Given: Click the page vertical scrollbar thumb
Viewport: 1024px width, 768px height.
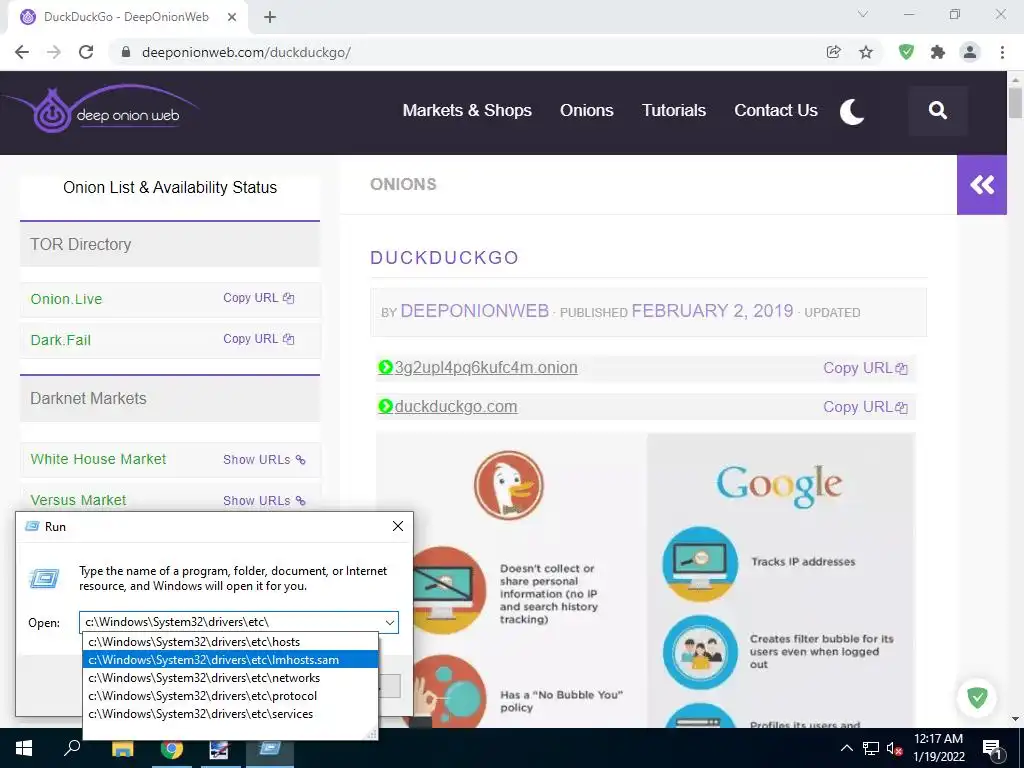Looking at the screenshot, I should [x=1015, y=102].
